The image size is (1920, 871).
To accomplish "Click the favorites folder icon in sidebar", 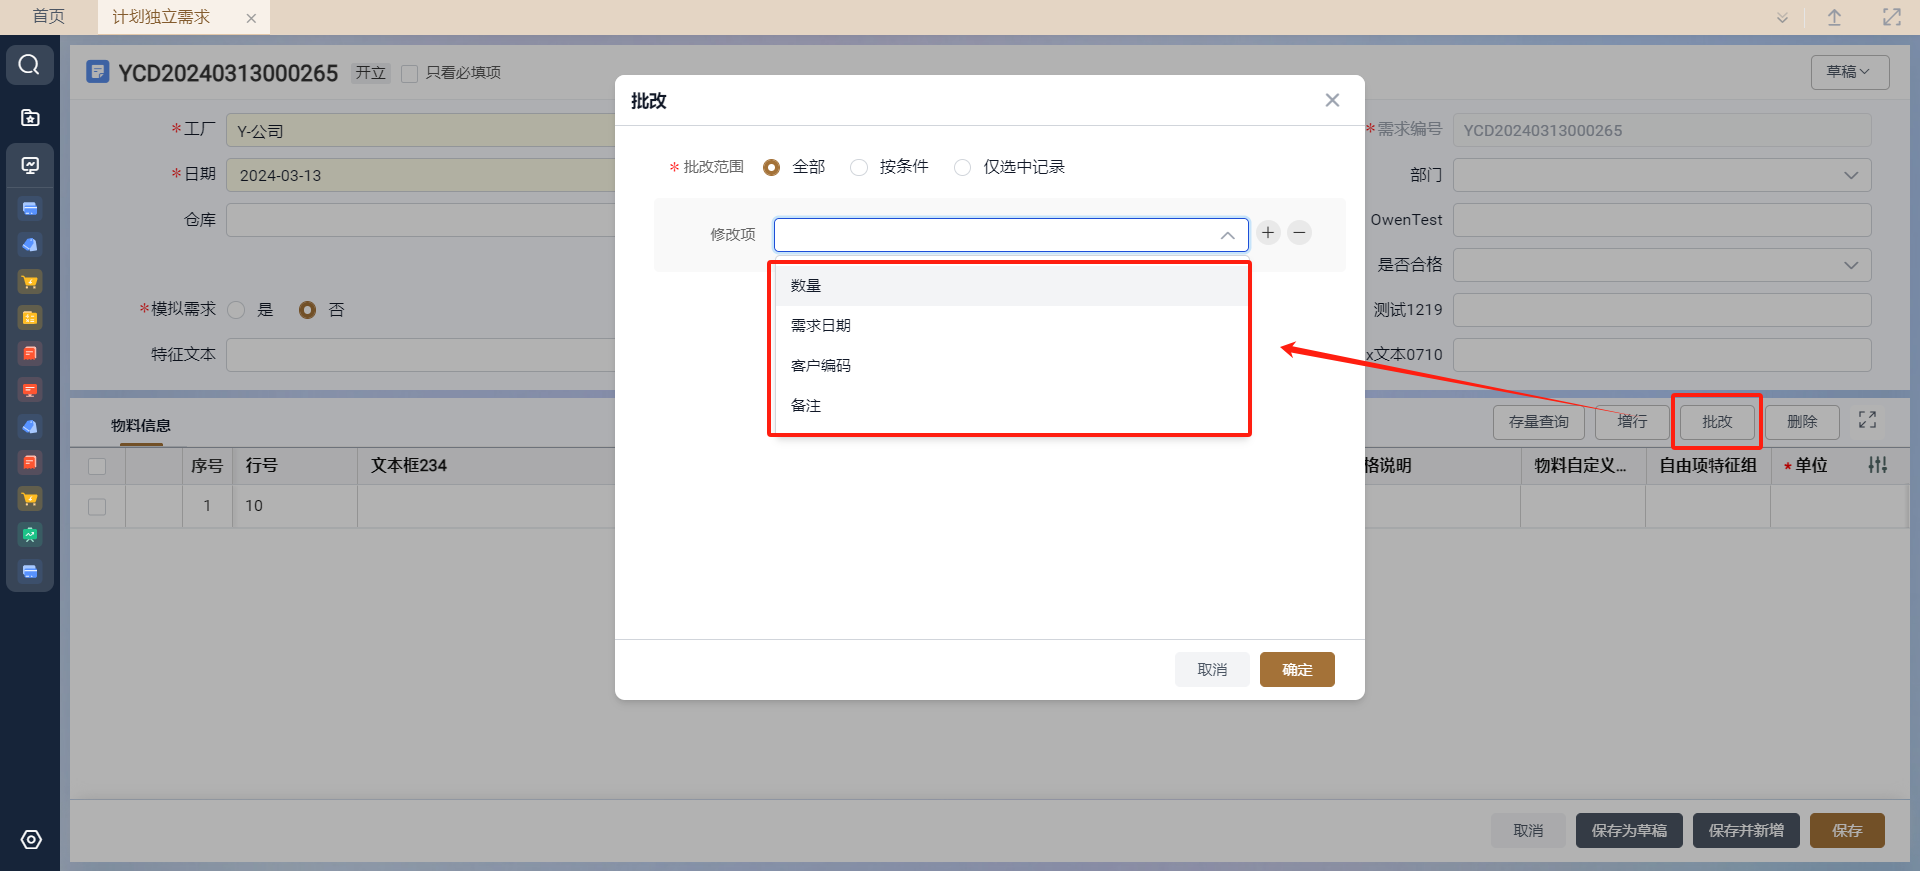I will coord(30,118).
